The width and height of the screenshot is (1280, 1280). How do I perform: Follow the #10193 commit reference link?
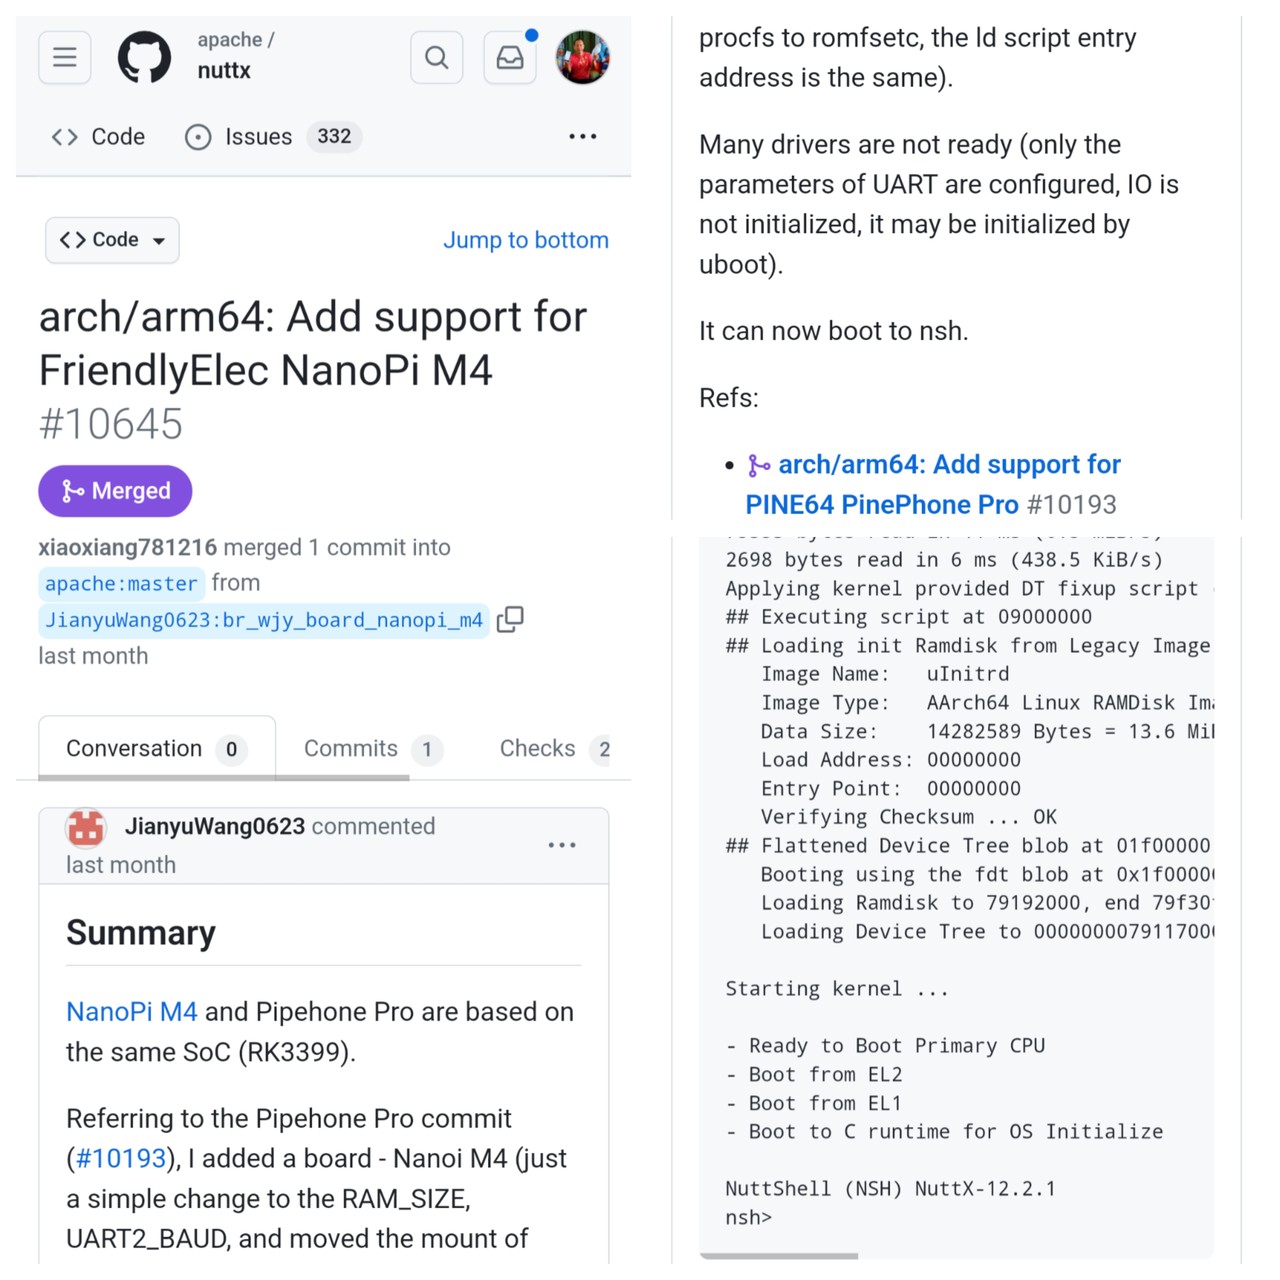[x=120, y=1158]
